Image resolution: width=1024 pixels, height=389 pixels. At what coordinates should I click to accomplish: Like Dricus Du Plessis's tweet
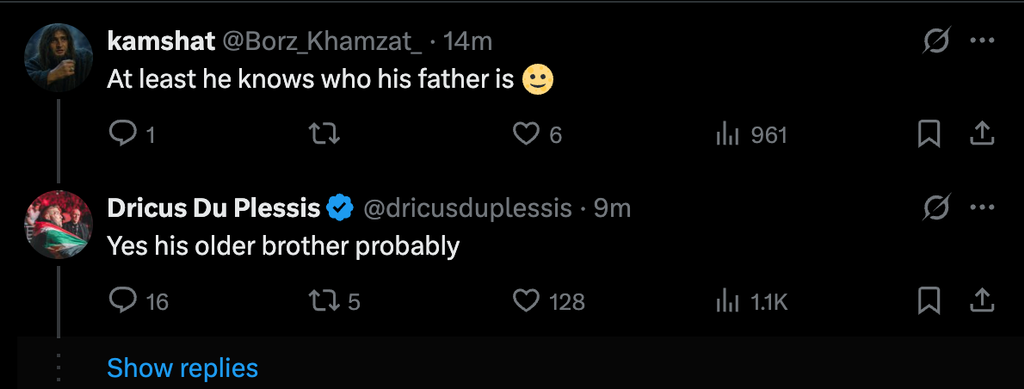pos(549,301)
